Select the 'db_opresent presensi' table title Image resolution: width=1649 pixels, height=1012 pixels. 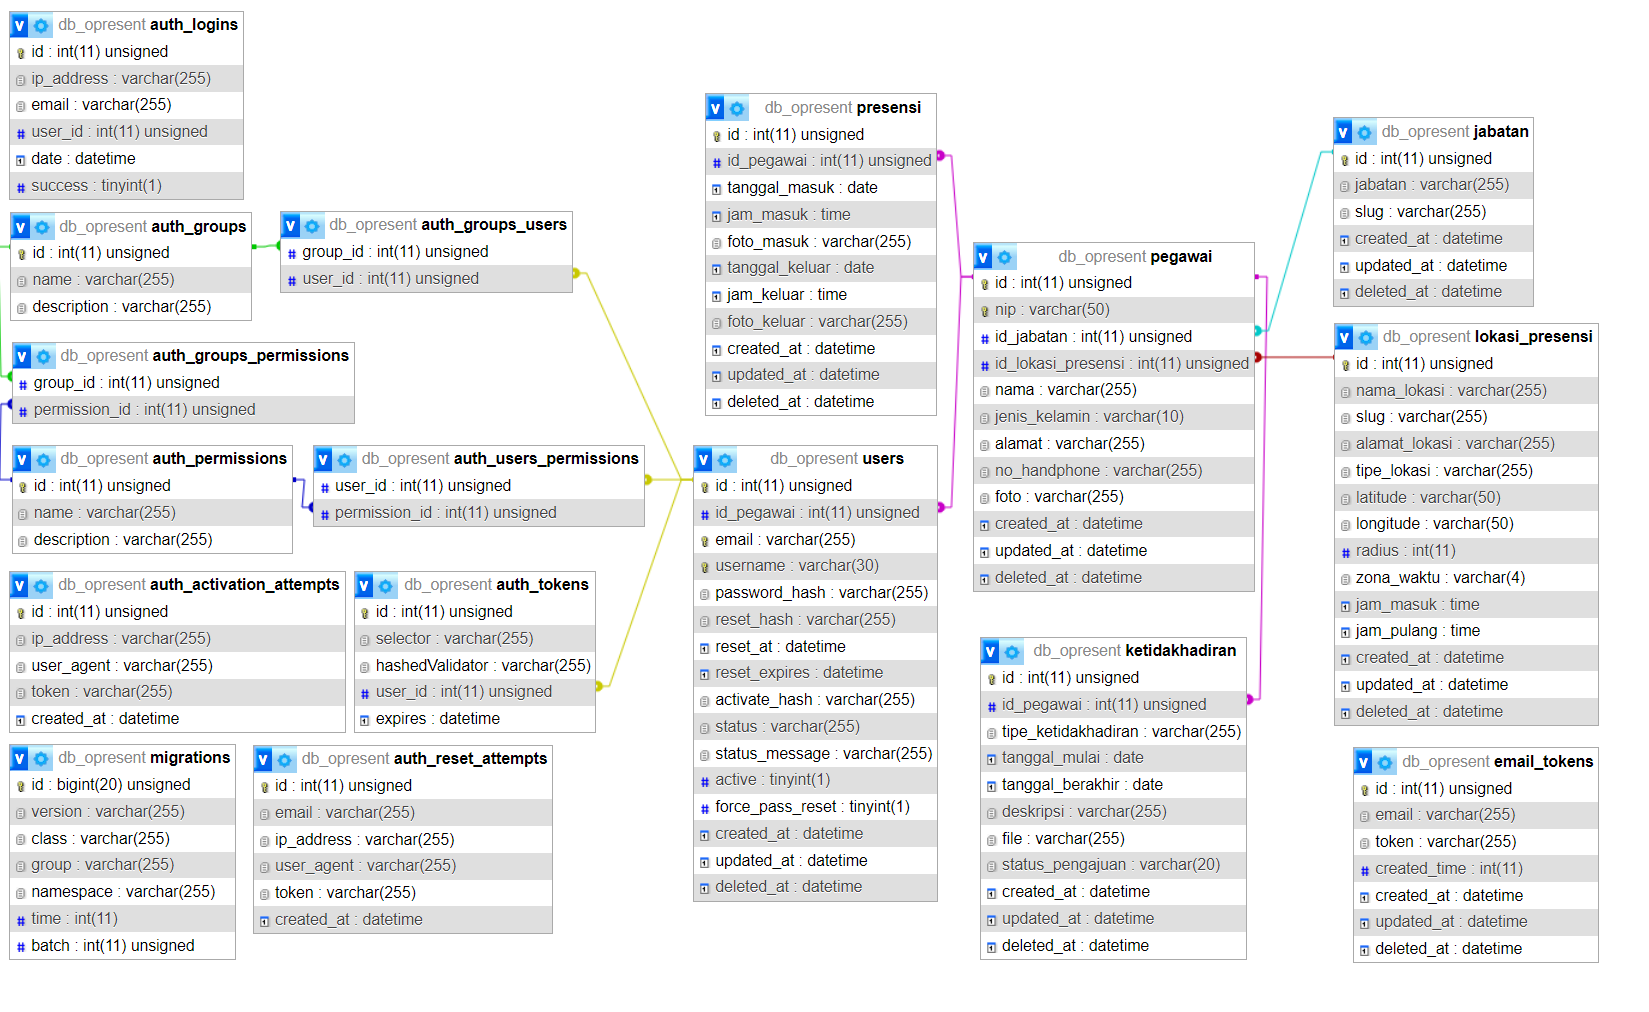[843, 108]
